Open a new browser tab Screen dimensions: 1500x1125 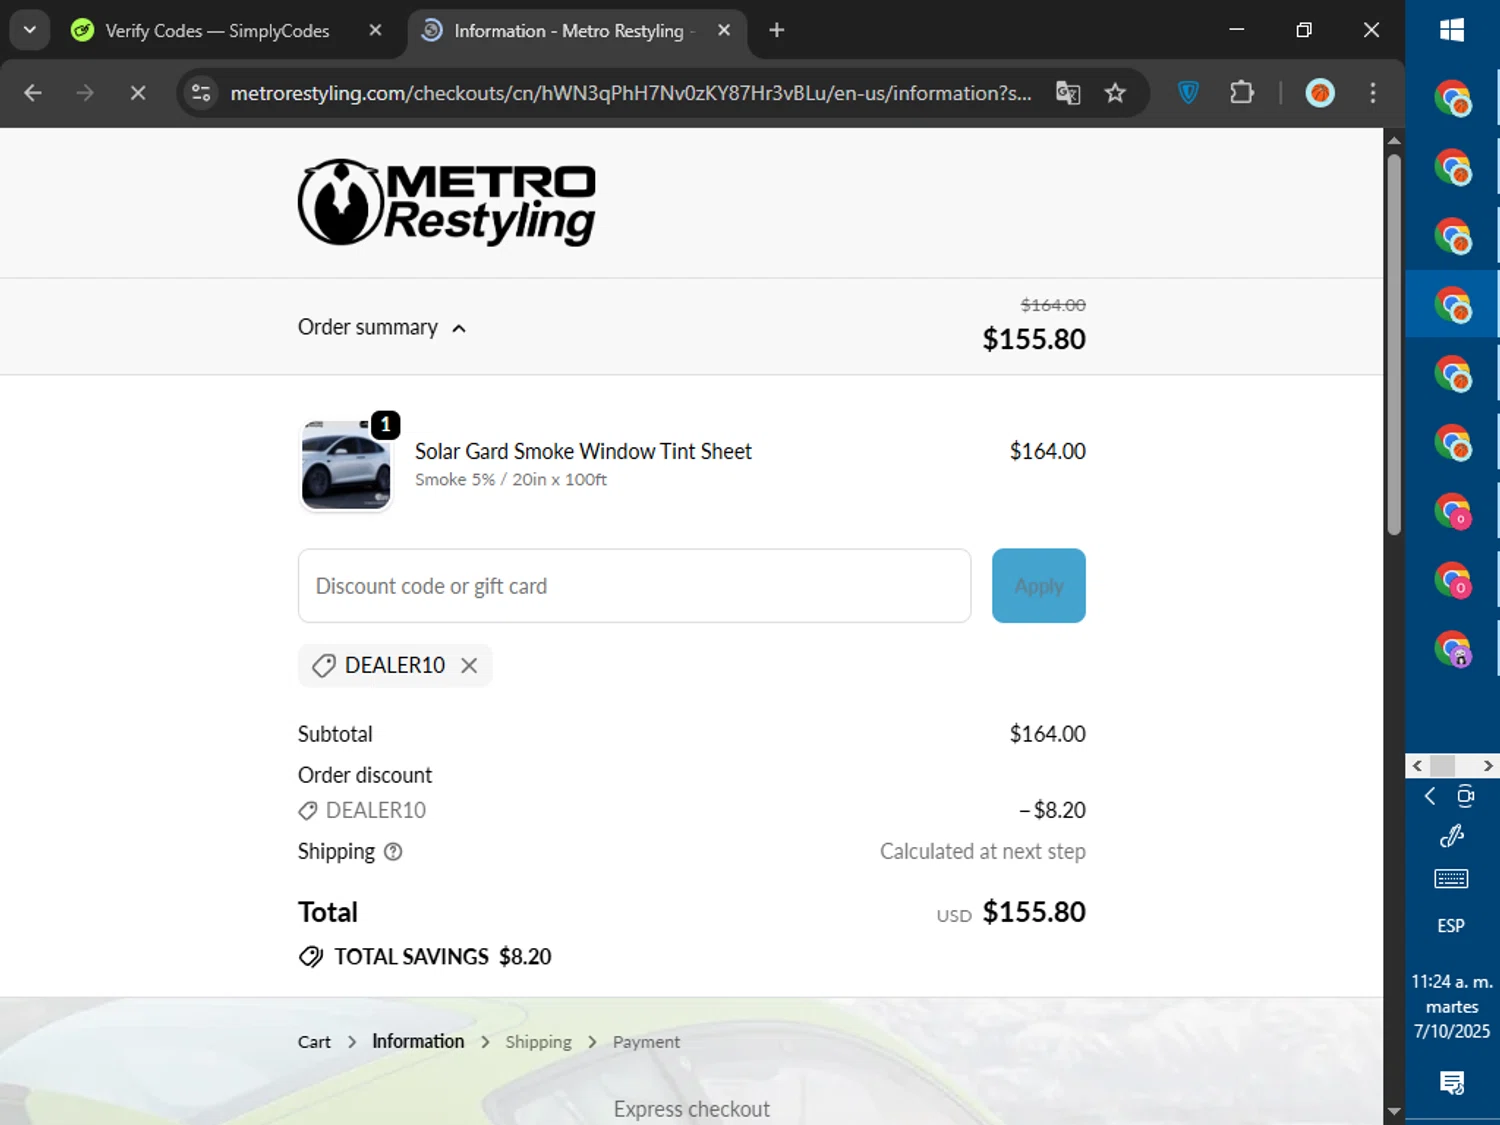(777, 31)
